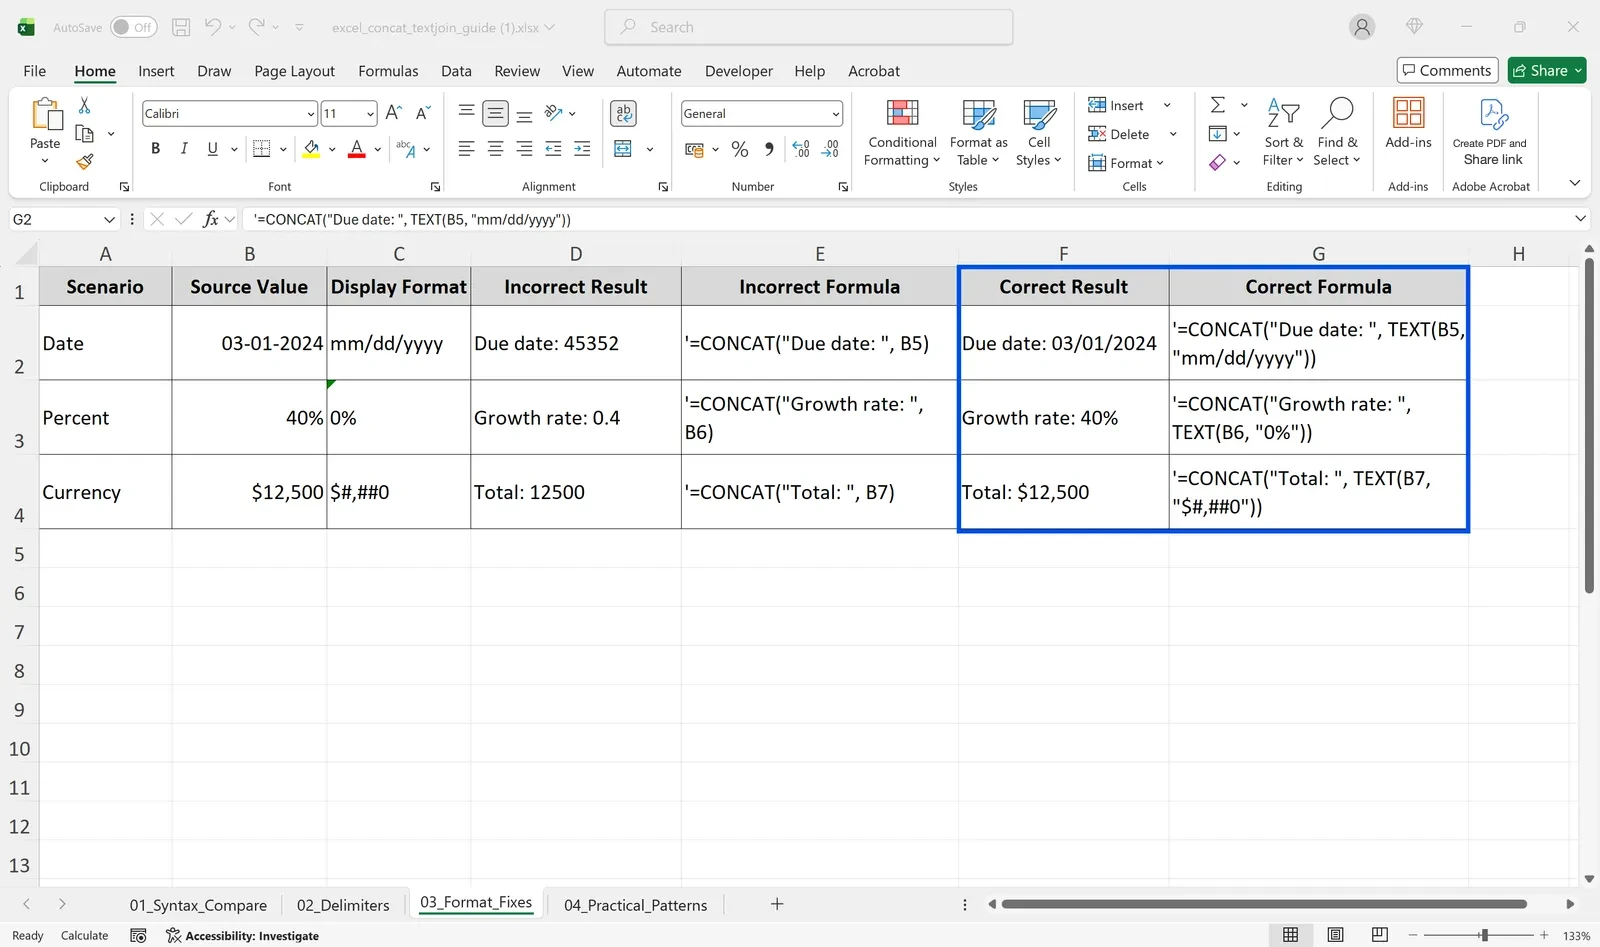Open the General number format dropdown
The width and height of the screenshot is (1600, 947).
coord(836,114)
